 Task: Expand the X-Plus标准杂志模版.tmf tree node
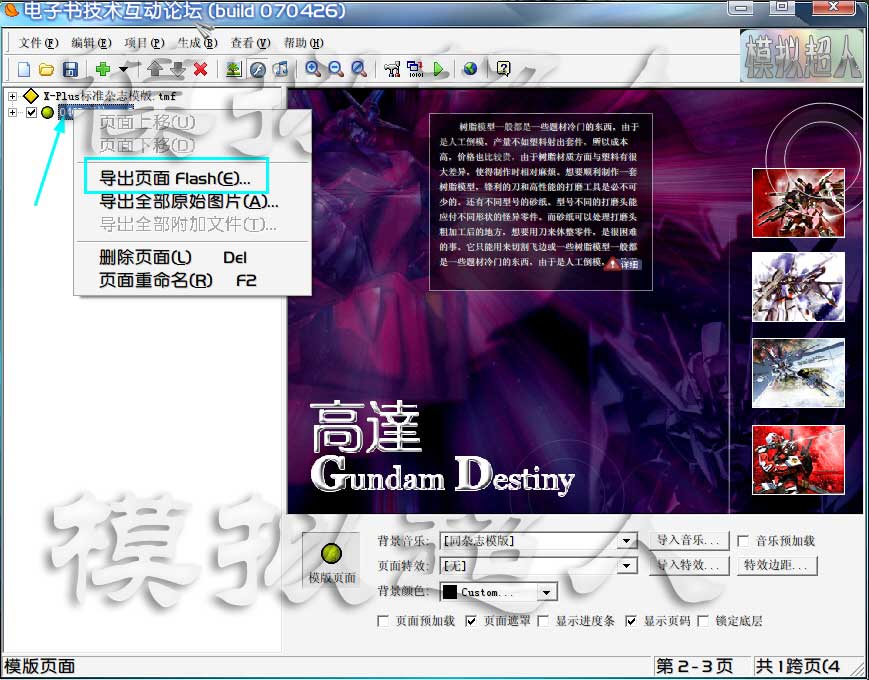coord(12,97)
